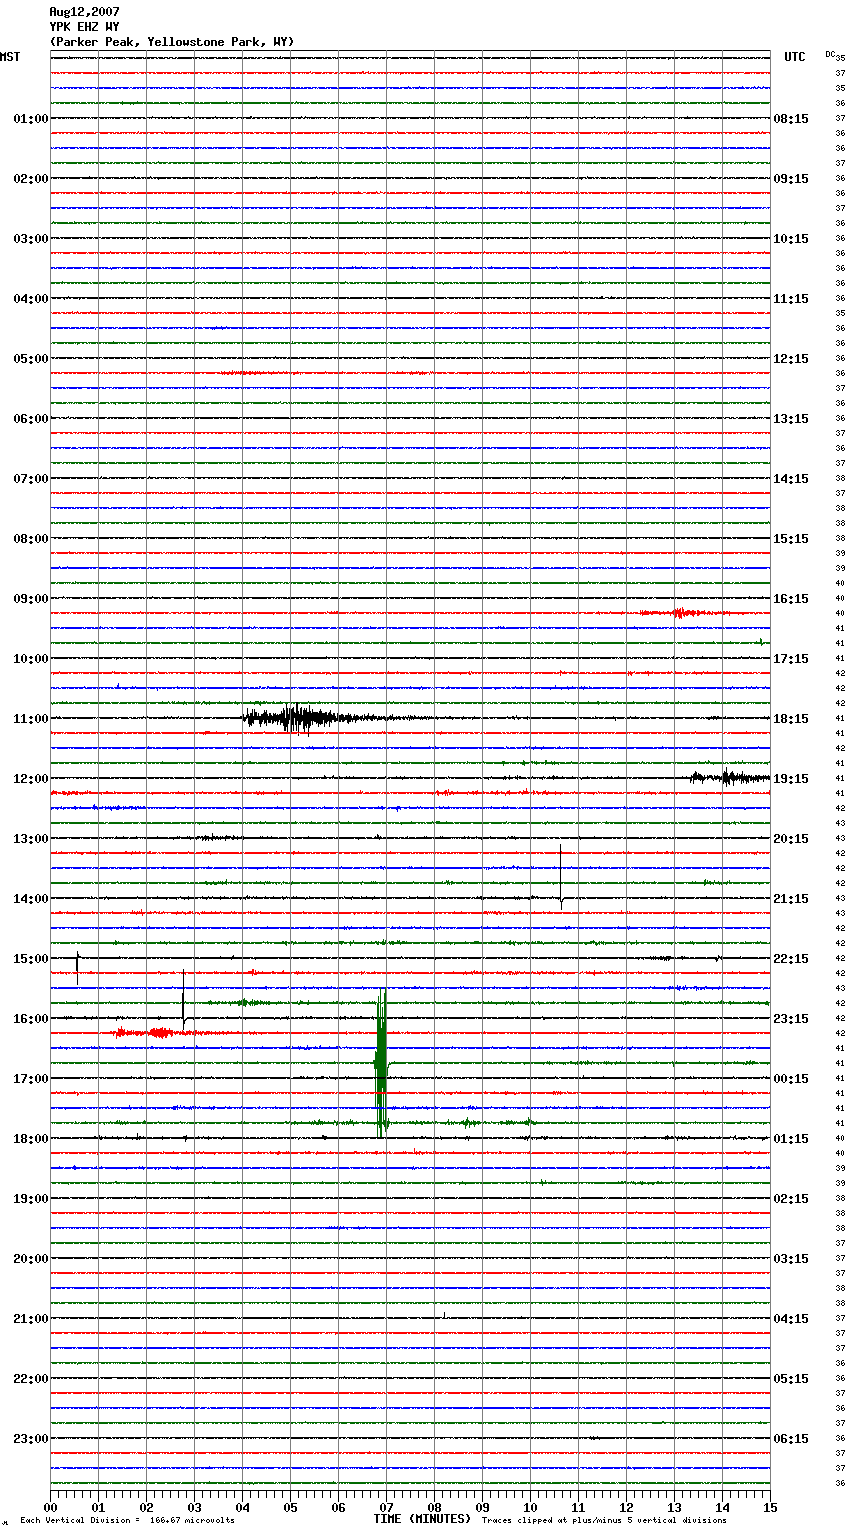Click the 19:15 UTC time label
850x1534 pixels.
(791, 779)
